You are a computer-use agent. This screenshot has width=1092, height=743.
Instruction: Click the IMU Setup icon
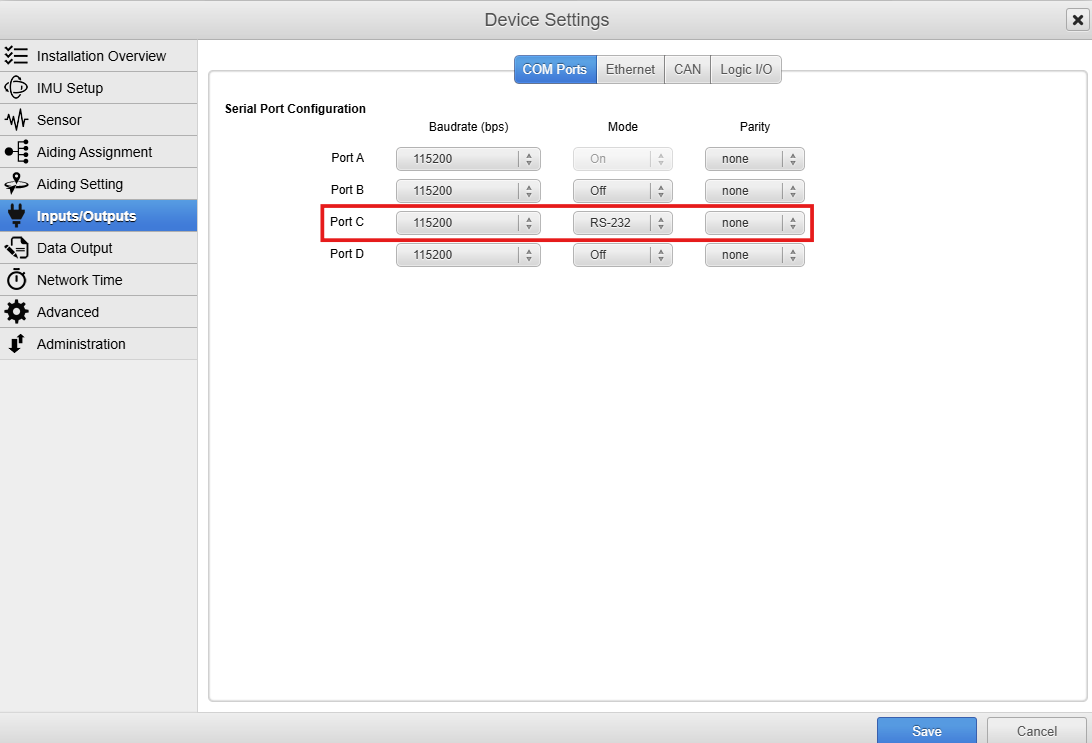pos(16,88)
